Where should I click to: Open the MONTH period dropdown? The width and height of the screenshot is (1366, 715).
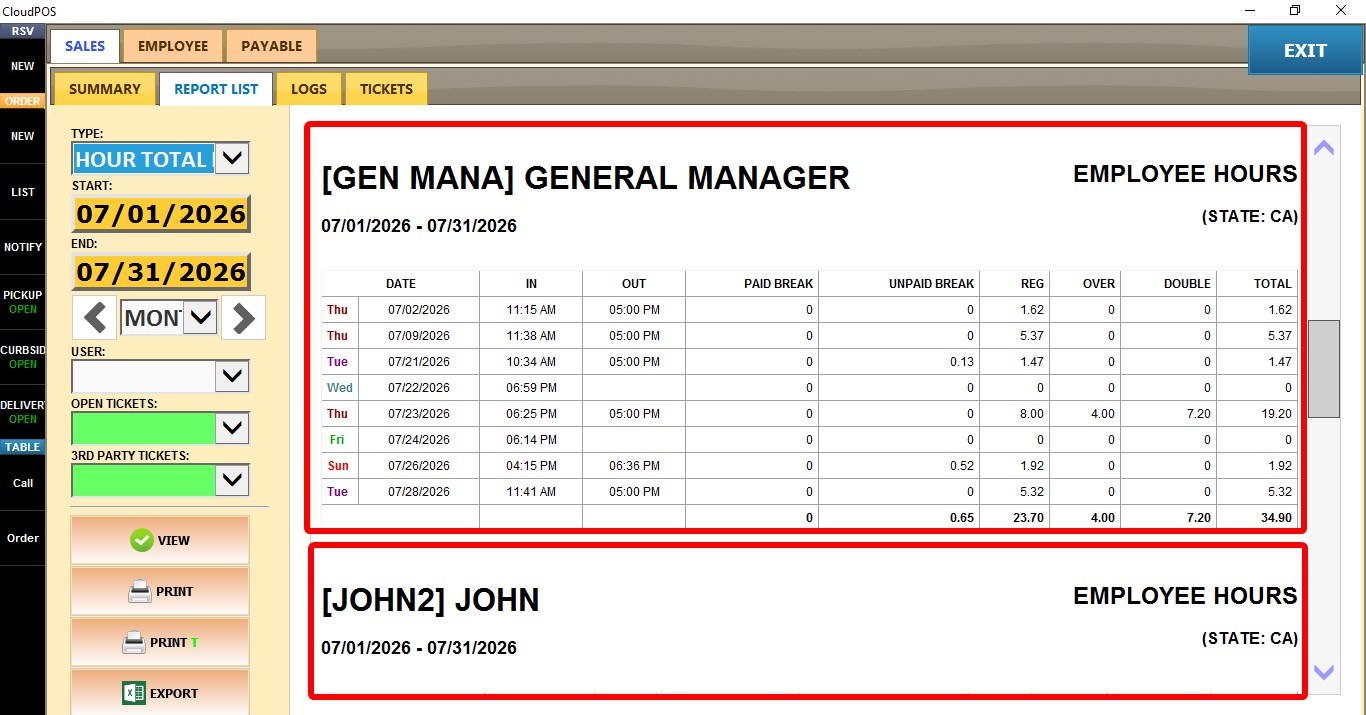pos(201,318)
